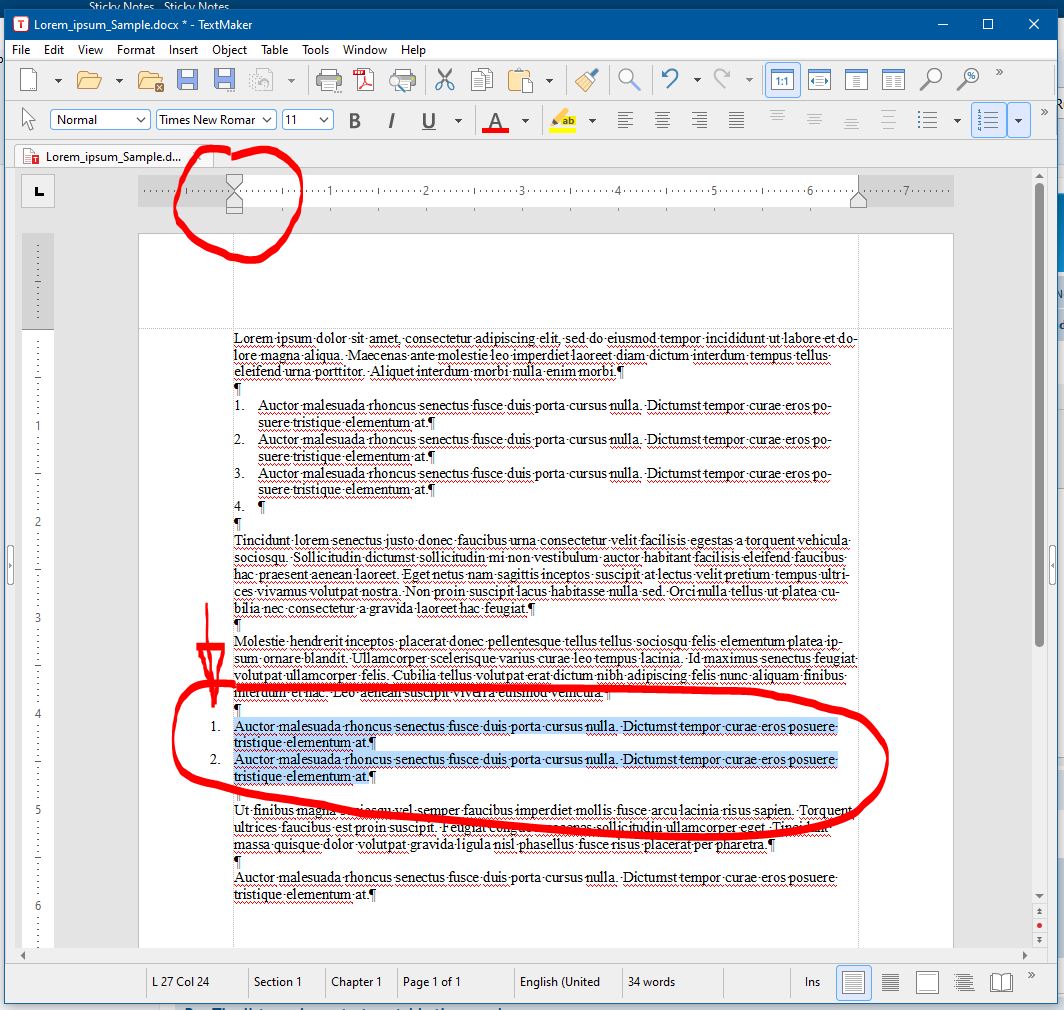Open the Search magnifier tool
Image resolution: width=1064 pixels, height=1010 pixels.
pyautogui.click(x=629, y=80)
